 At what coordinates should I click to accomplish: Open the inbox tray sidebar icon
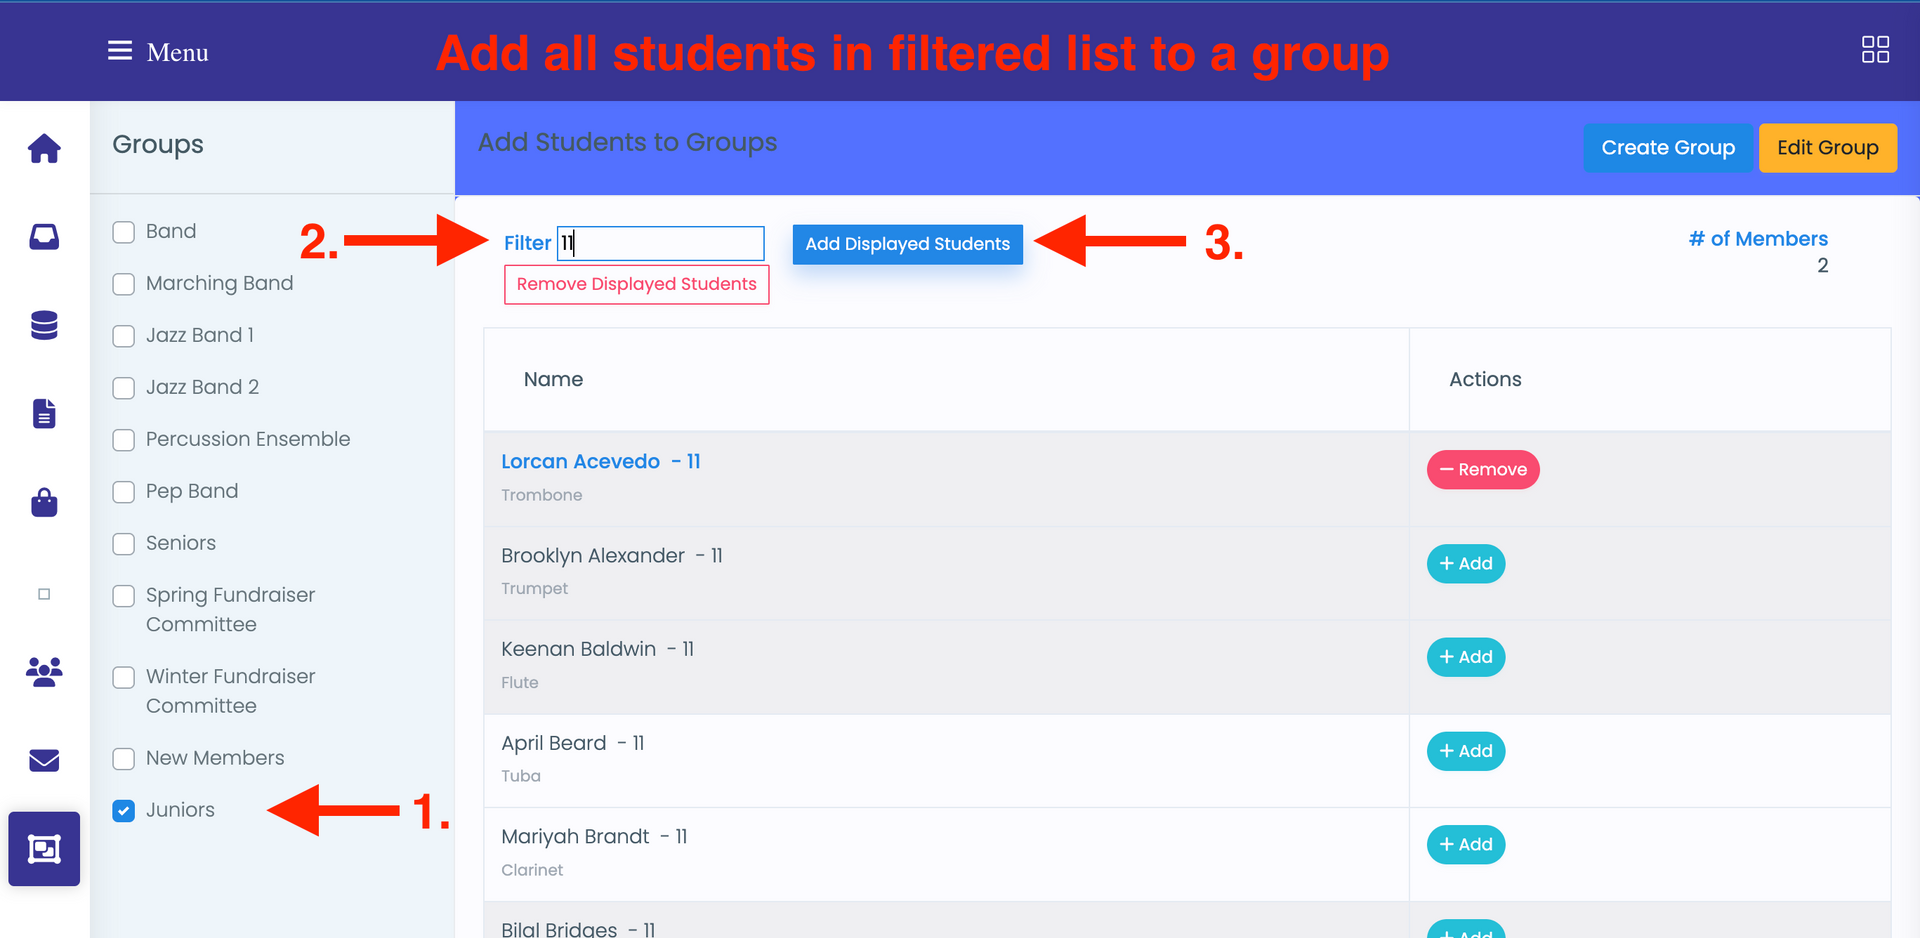pos(44,237)
